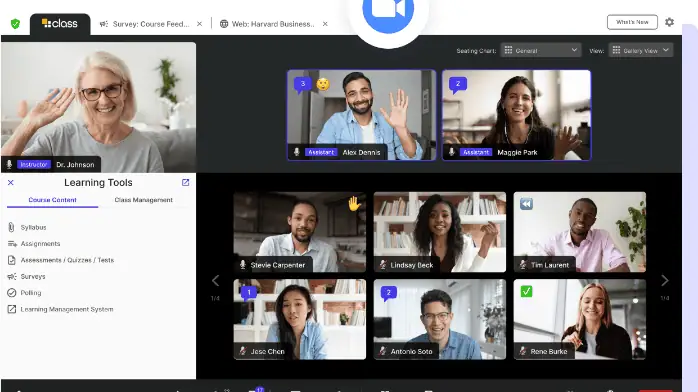
Task: Click the Surveys megaphone icon
Action: [x=12, y=276]
